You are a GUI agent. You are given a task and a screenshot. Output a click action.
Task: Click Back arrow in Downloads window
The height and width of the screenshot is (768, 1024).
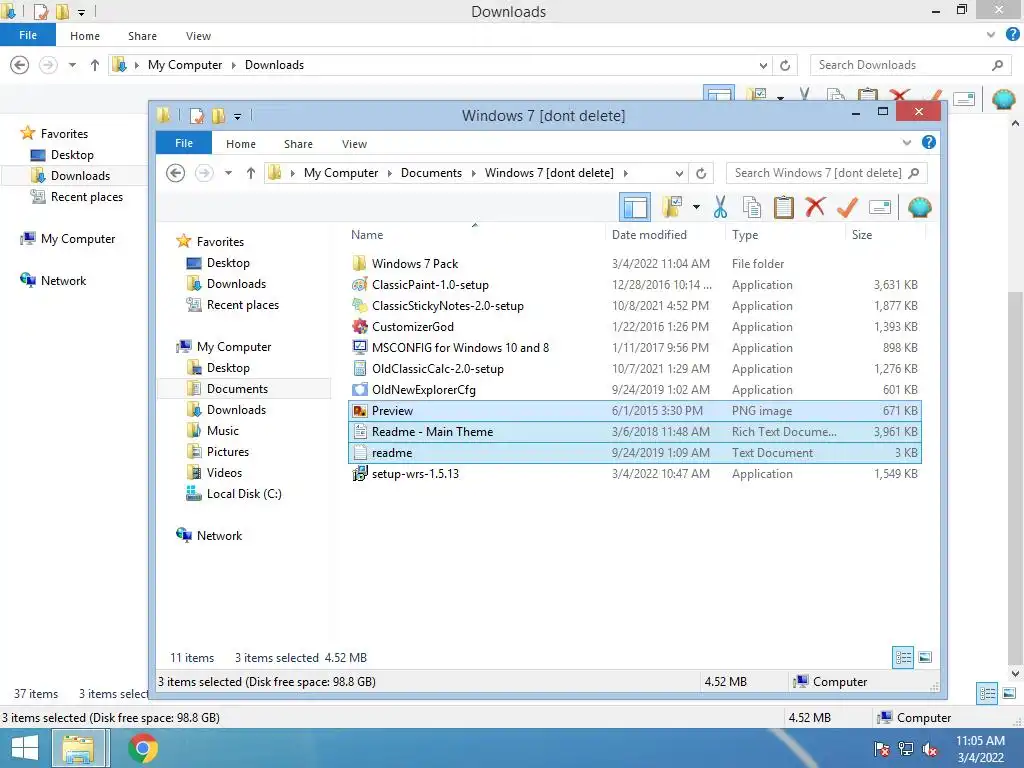(x=20, y=65)
